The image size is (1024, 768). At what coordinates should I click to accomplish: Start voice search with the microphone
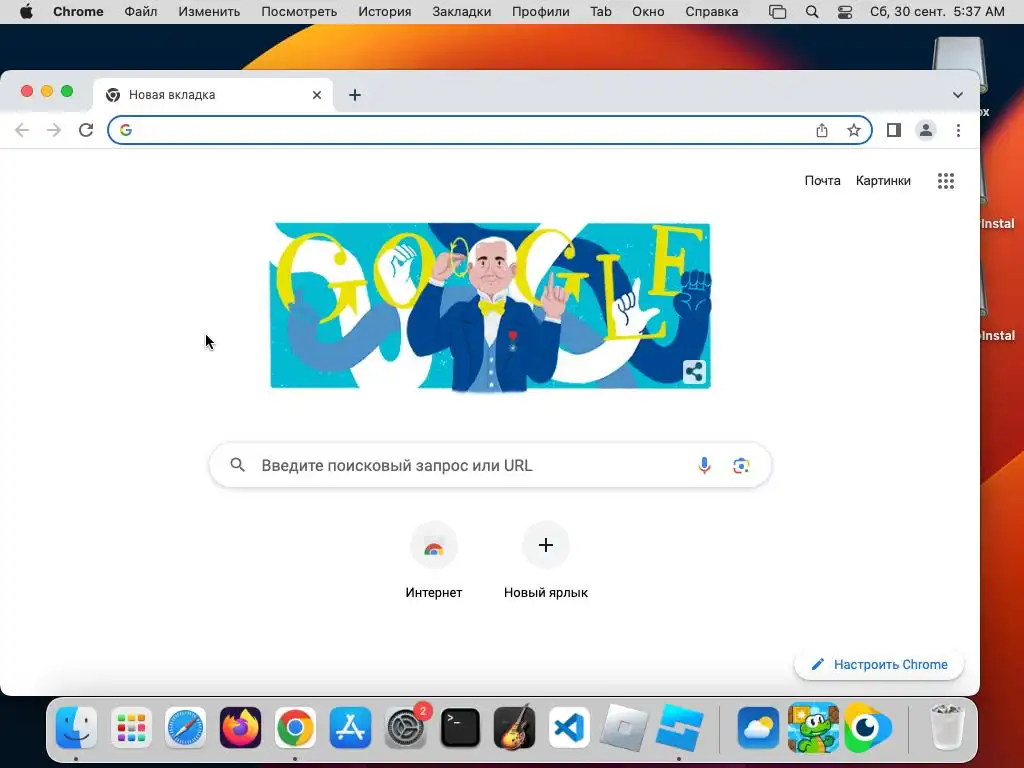coord(704,465)
